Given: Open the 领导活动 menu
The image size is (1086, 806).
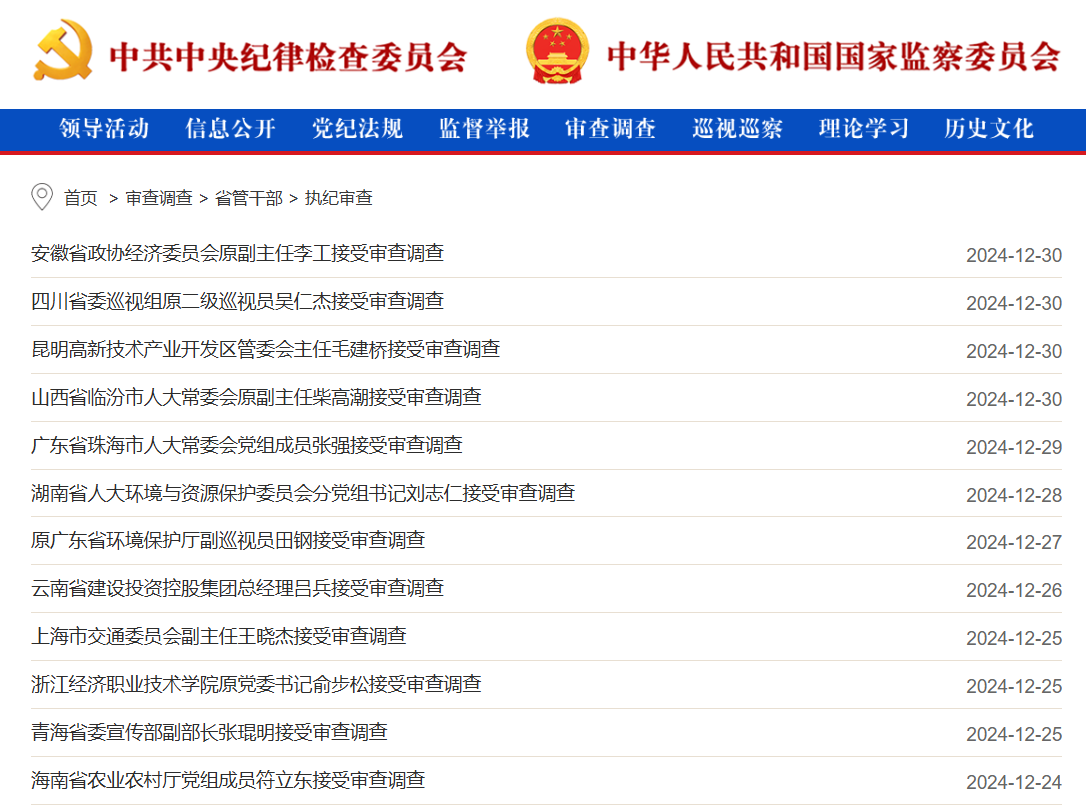Looking at the screenshot, I should point(104,128).
